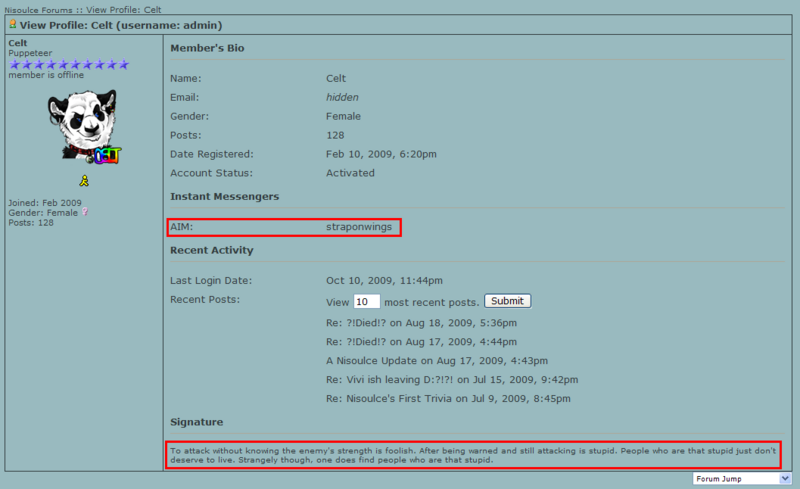Click the View Profile breadcrumb text
The image size is (800, 489).
click(124, 9)
